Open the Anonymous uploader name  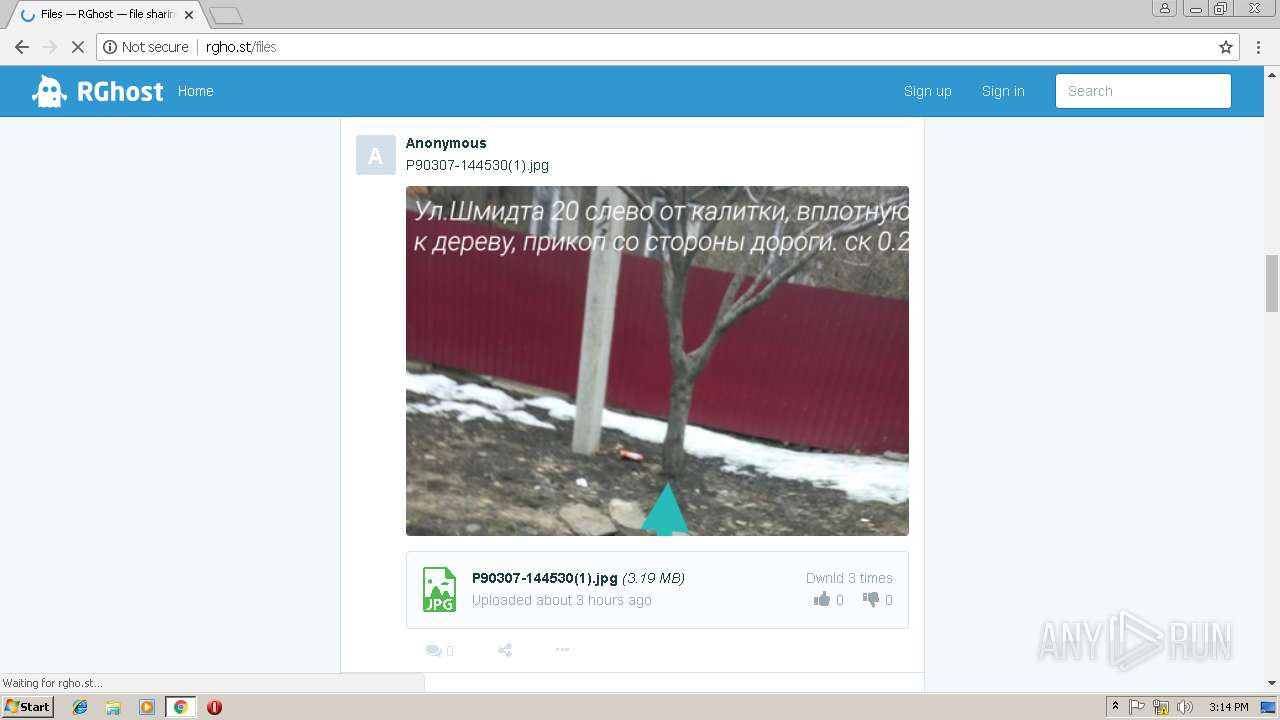(x=446, y=143)
